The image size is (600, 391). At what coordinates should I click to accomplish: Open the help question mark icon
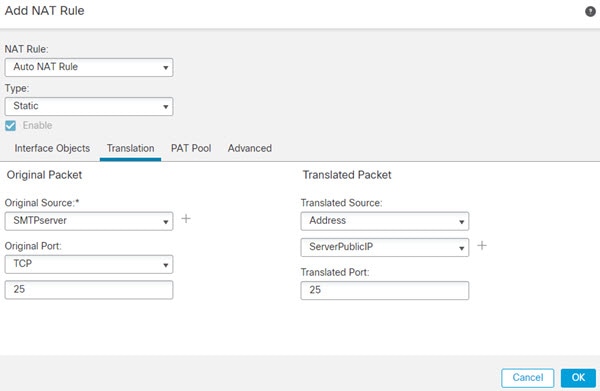point(590,11)
